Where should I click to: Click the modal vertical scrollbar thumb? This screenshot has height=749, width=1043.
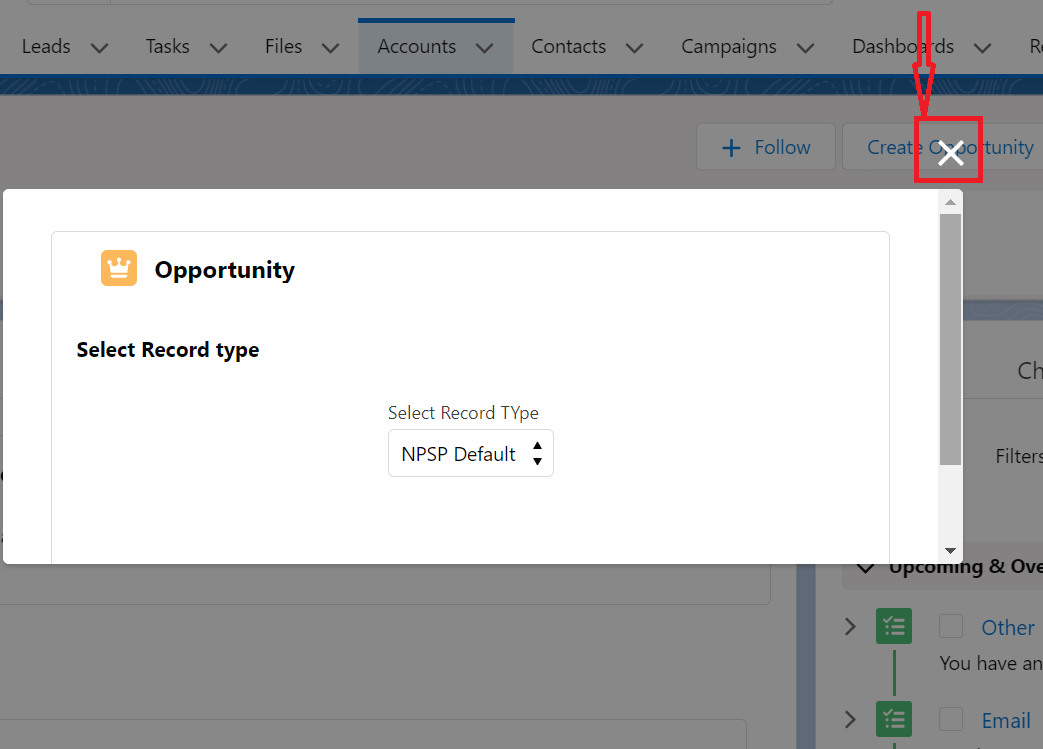pyautogui.click(x=951, y=339)
